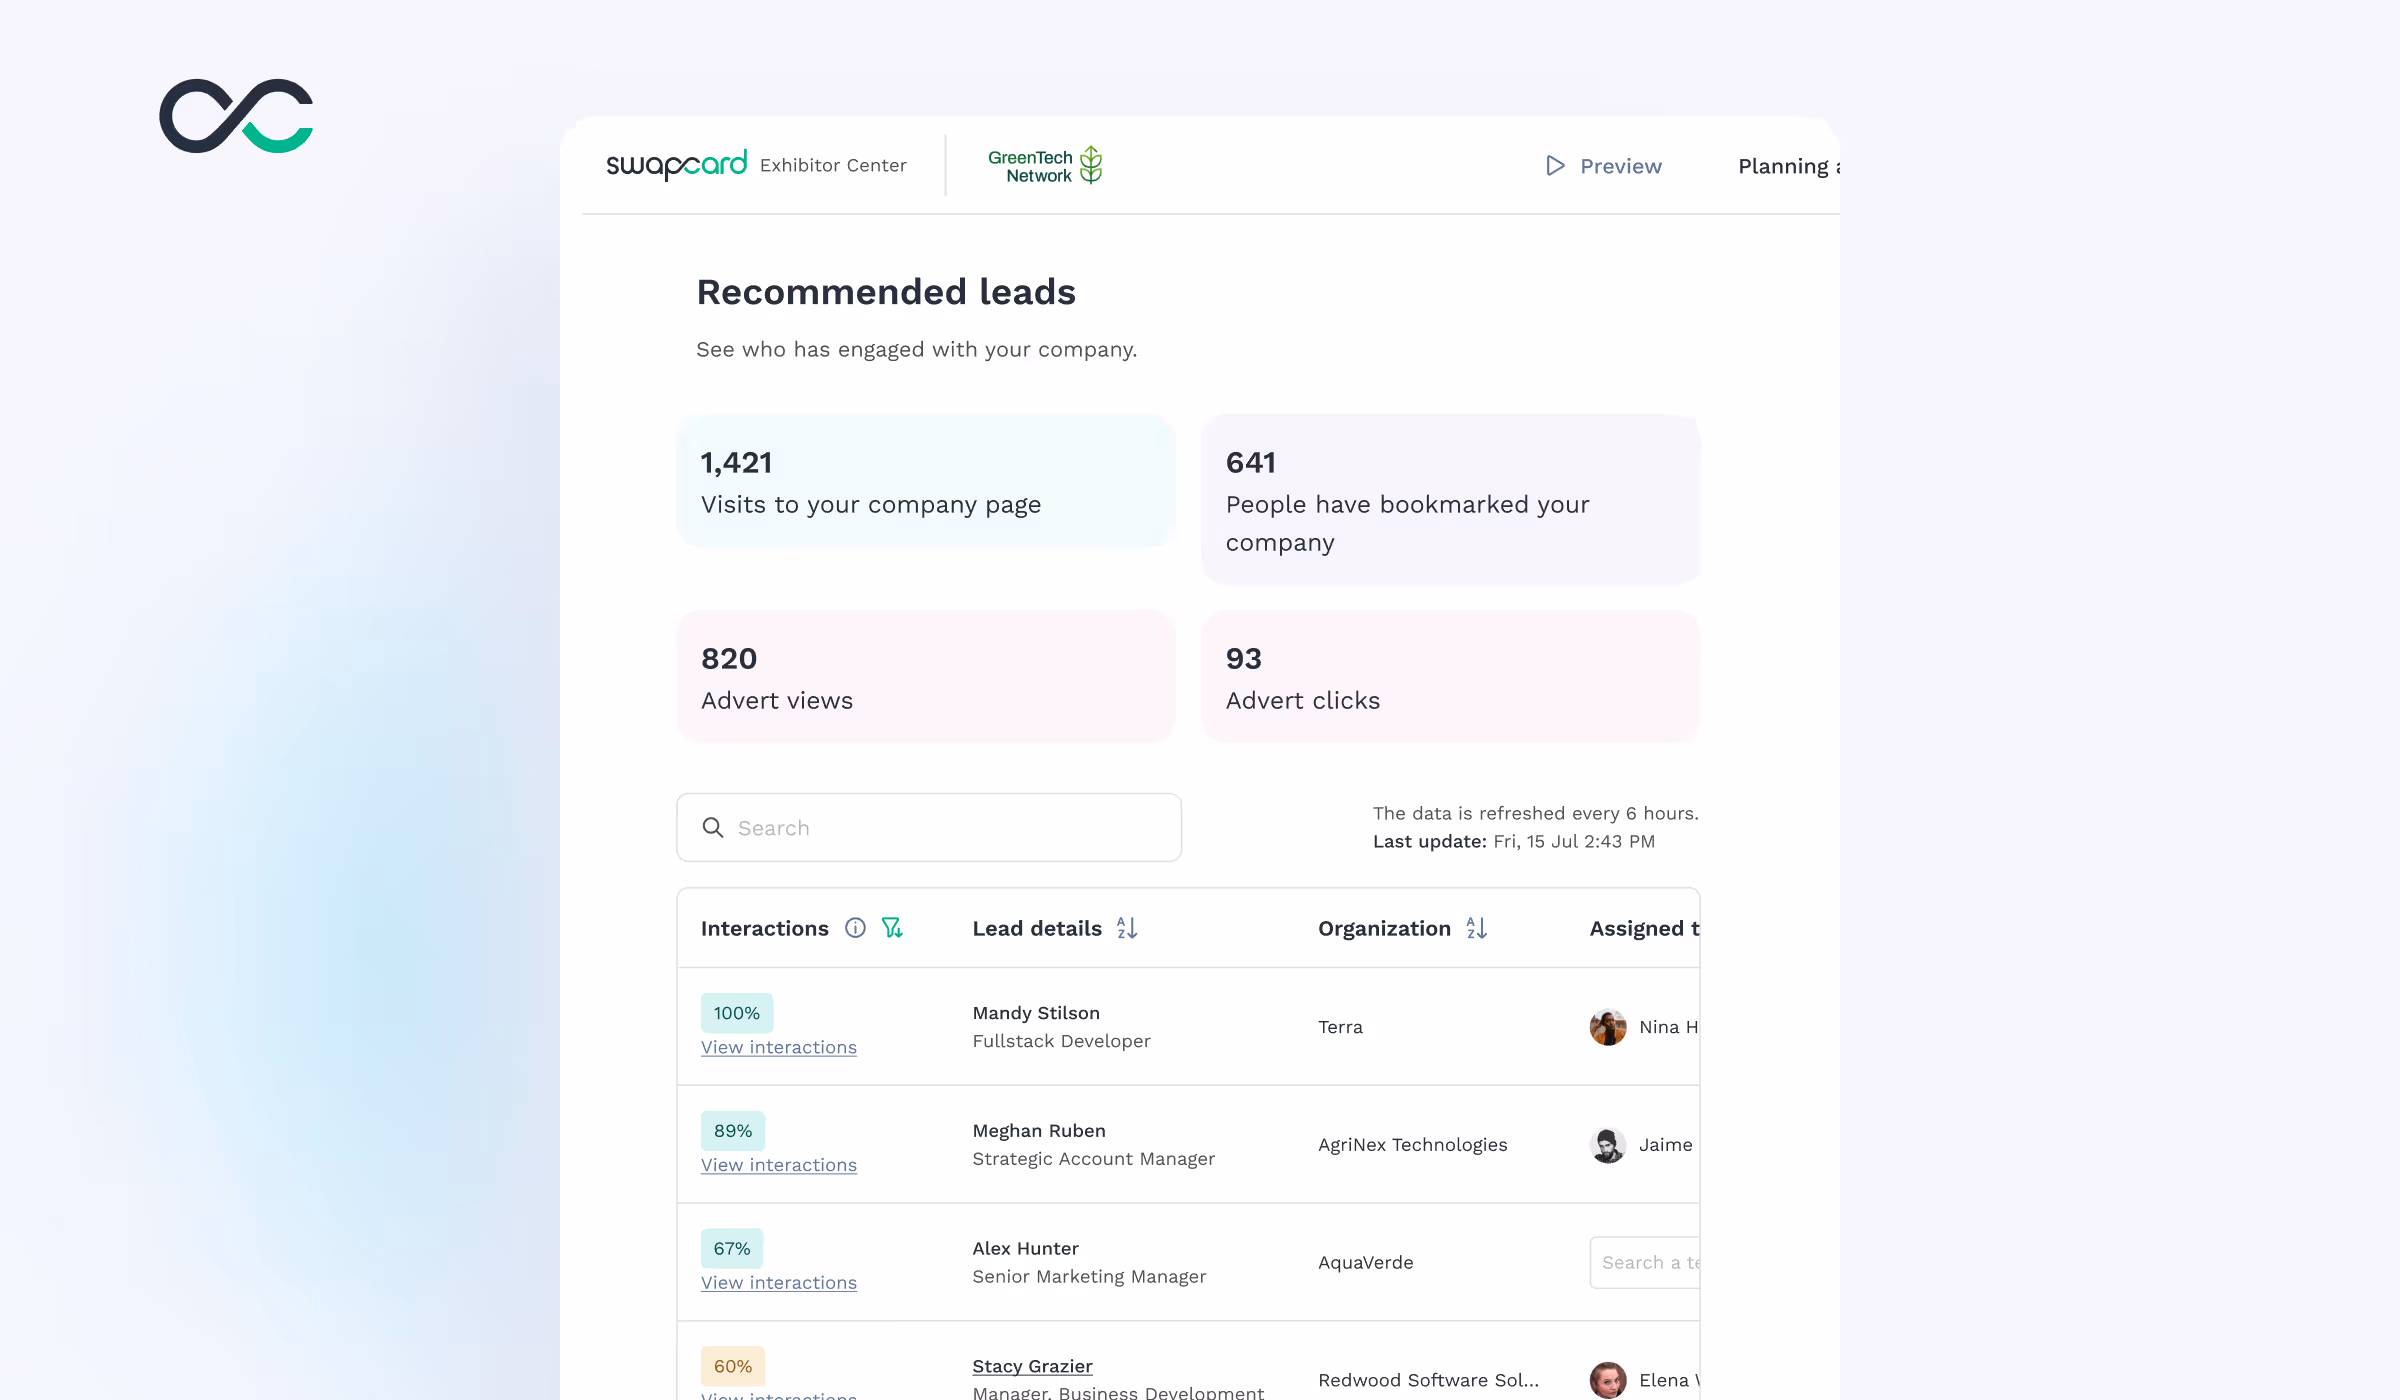
Task: Click the Visits to company page card
Action: pos(926,482)
